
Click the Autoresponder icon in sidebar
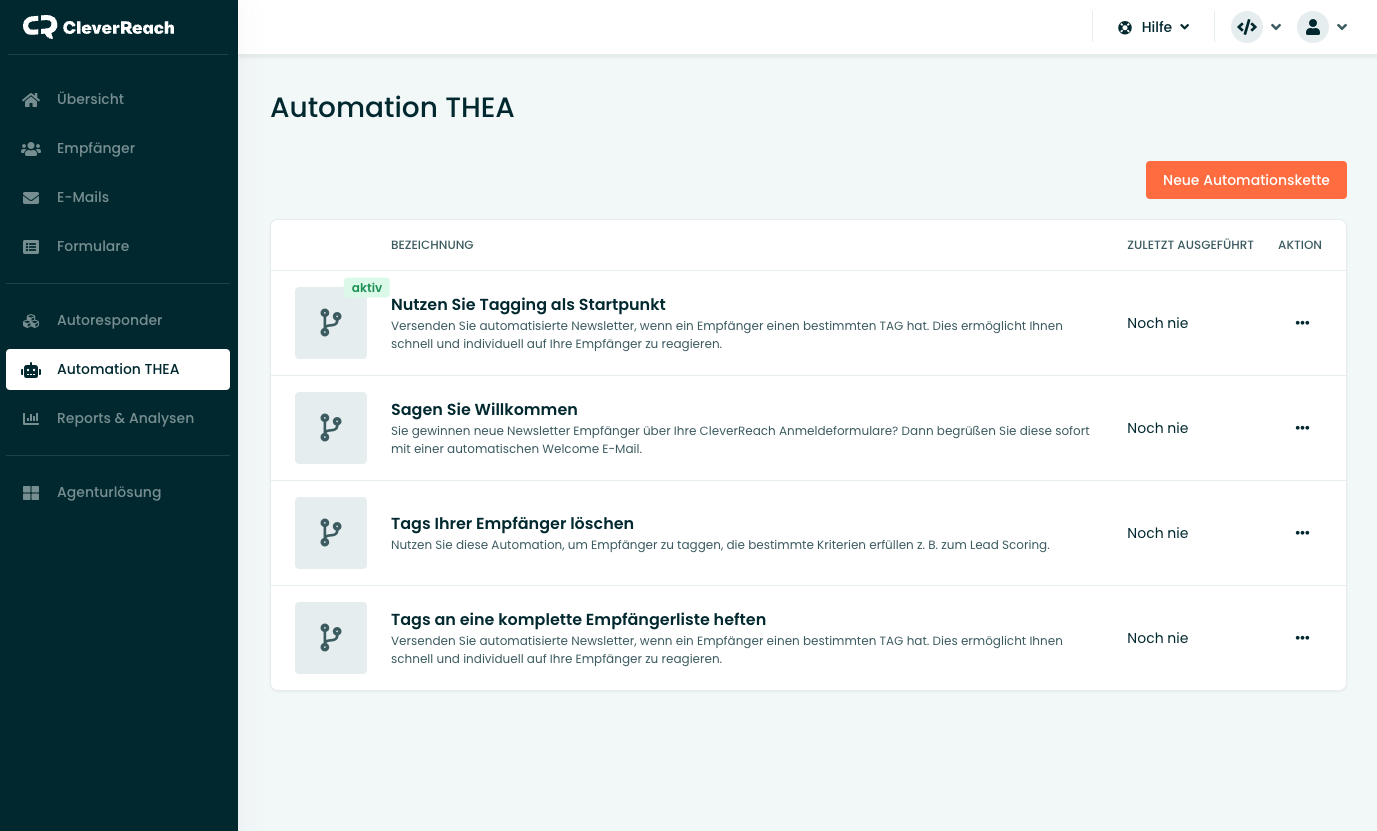tap(31, 320)
